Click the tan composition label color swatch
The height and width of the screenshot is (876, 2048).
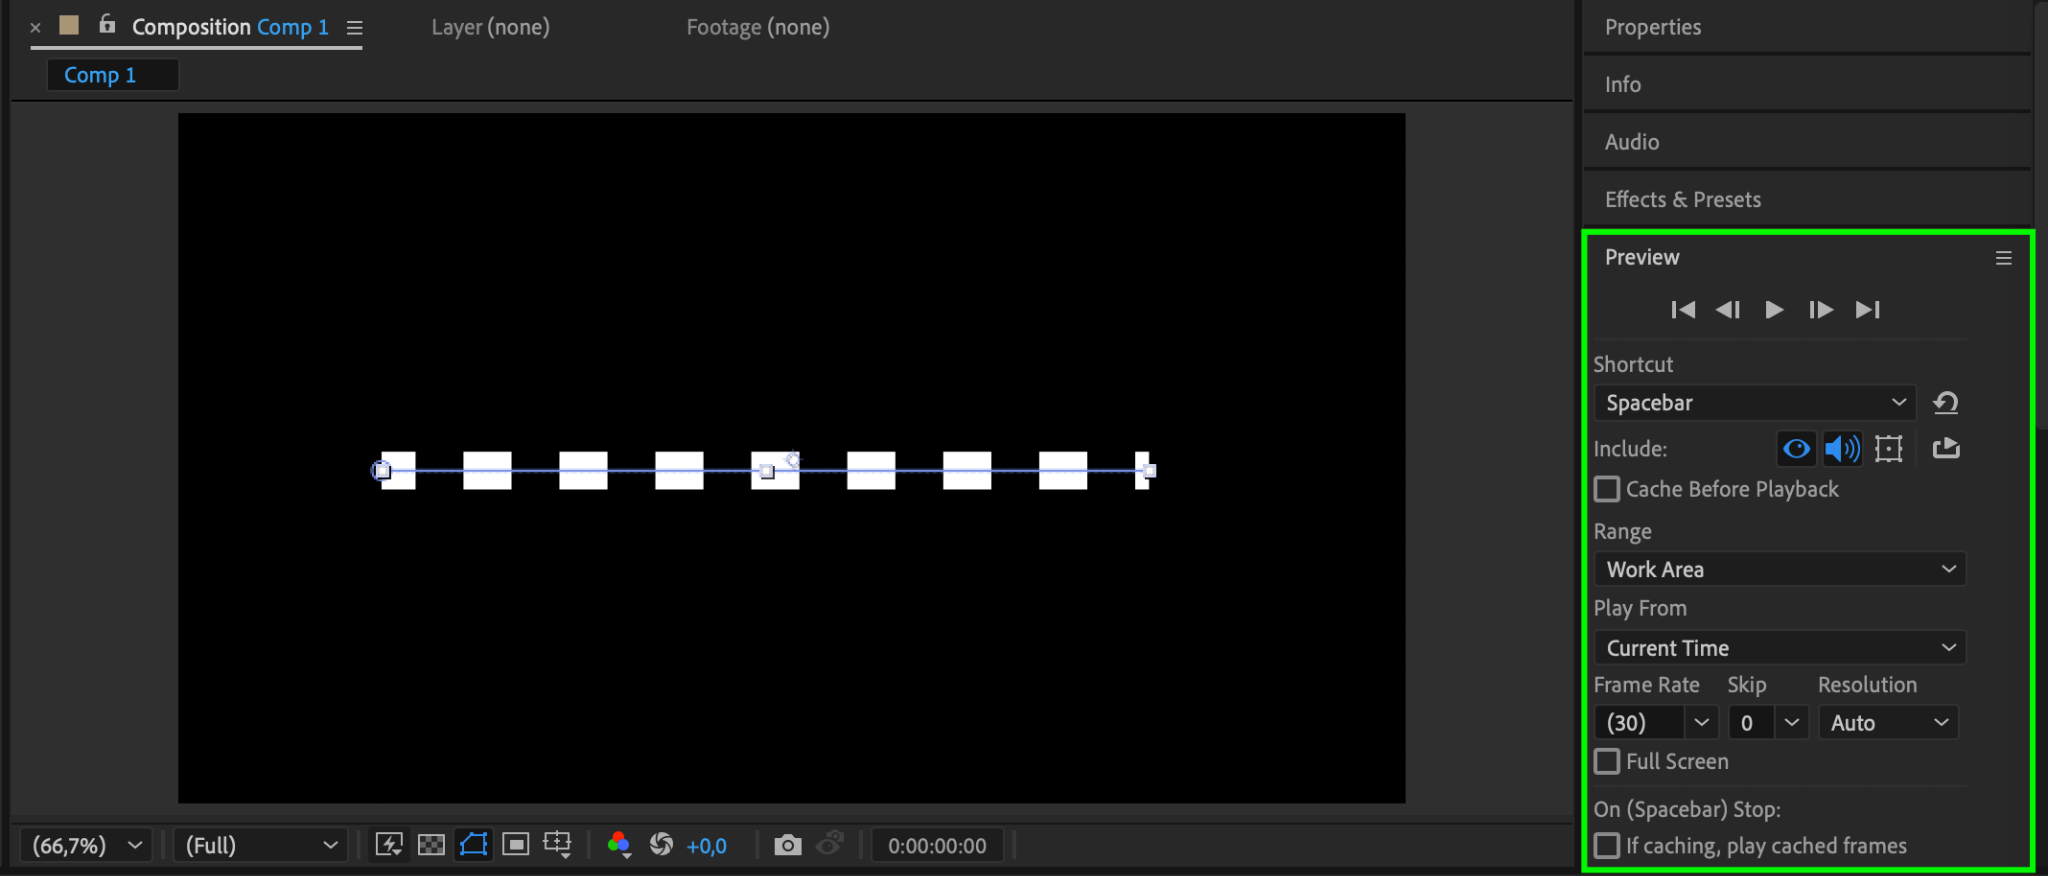[69, 25]
